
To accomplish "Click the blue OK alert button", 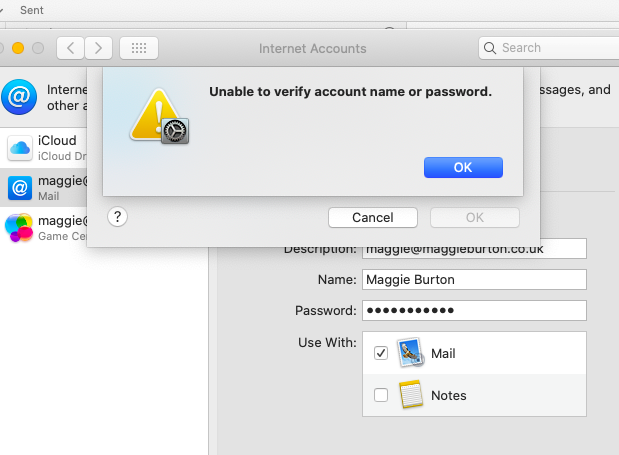I will [463, 167].
